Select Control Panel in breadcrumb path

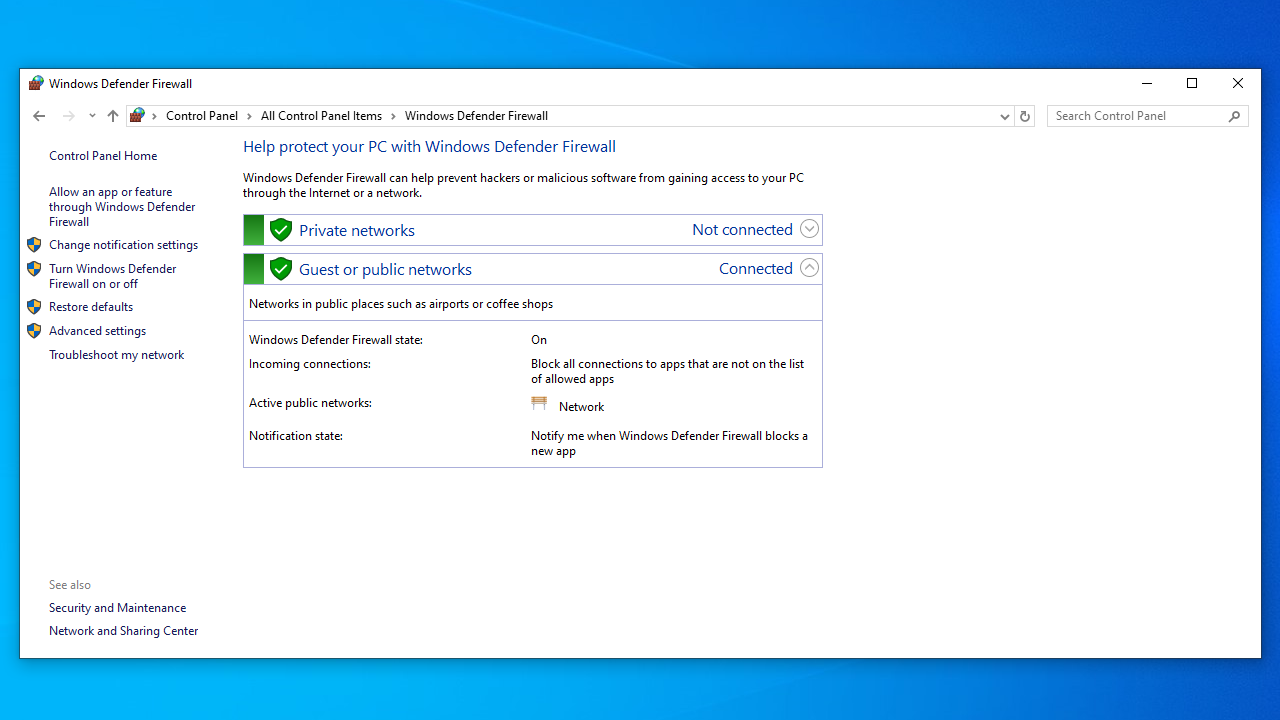[202, 116]
